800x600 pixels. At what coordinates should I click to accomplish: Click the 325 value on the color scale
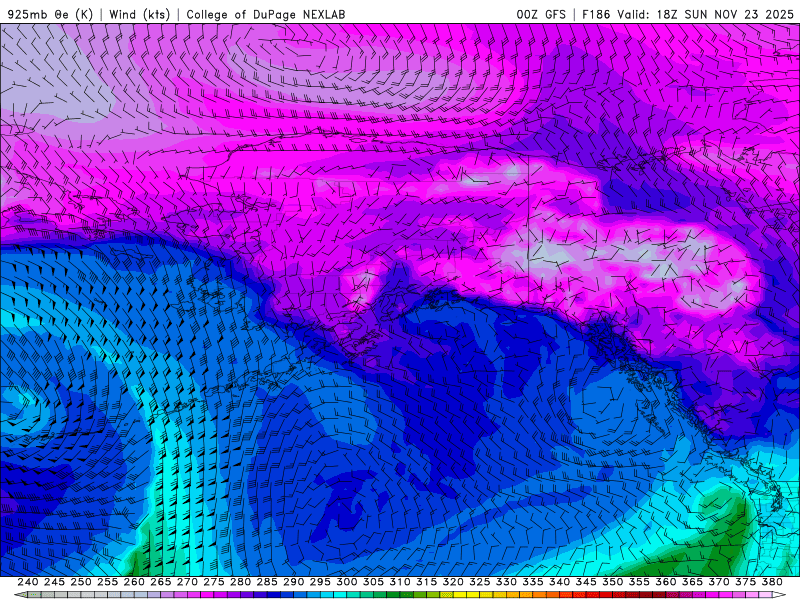pos(479,582)
